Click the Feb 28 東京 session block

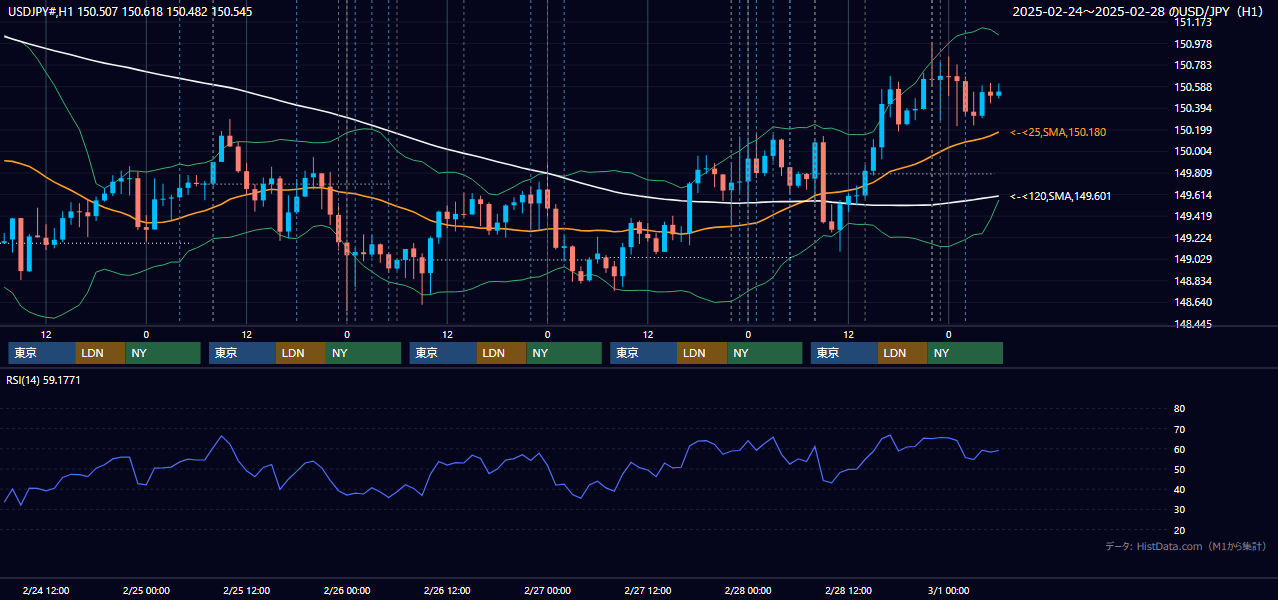click(x=844, y=353)
